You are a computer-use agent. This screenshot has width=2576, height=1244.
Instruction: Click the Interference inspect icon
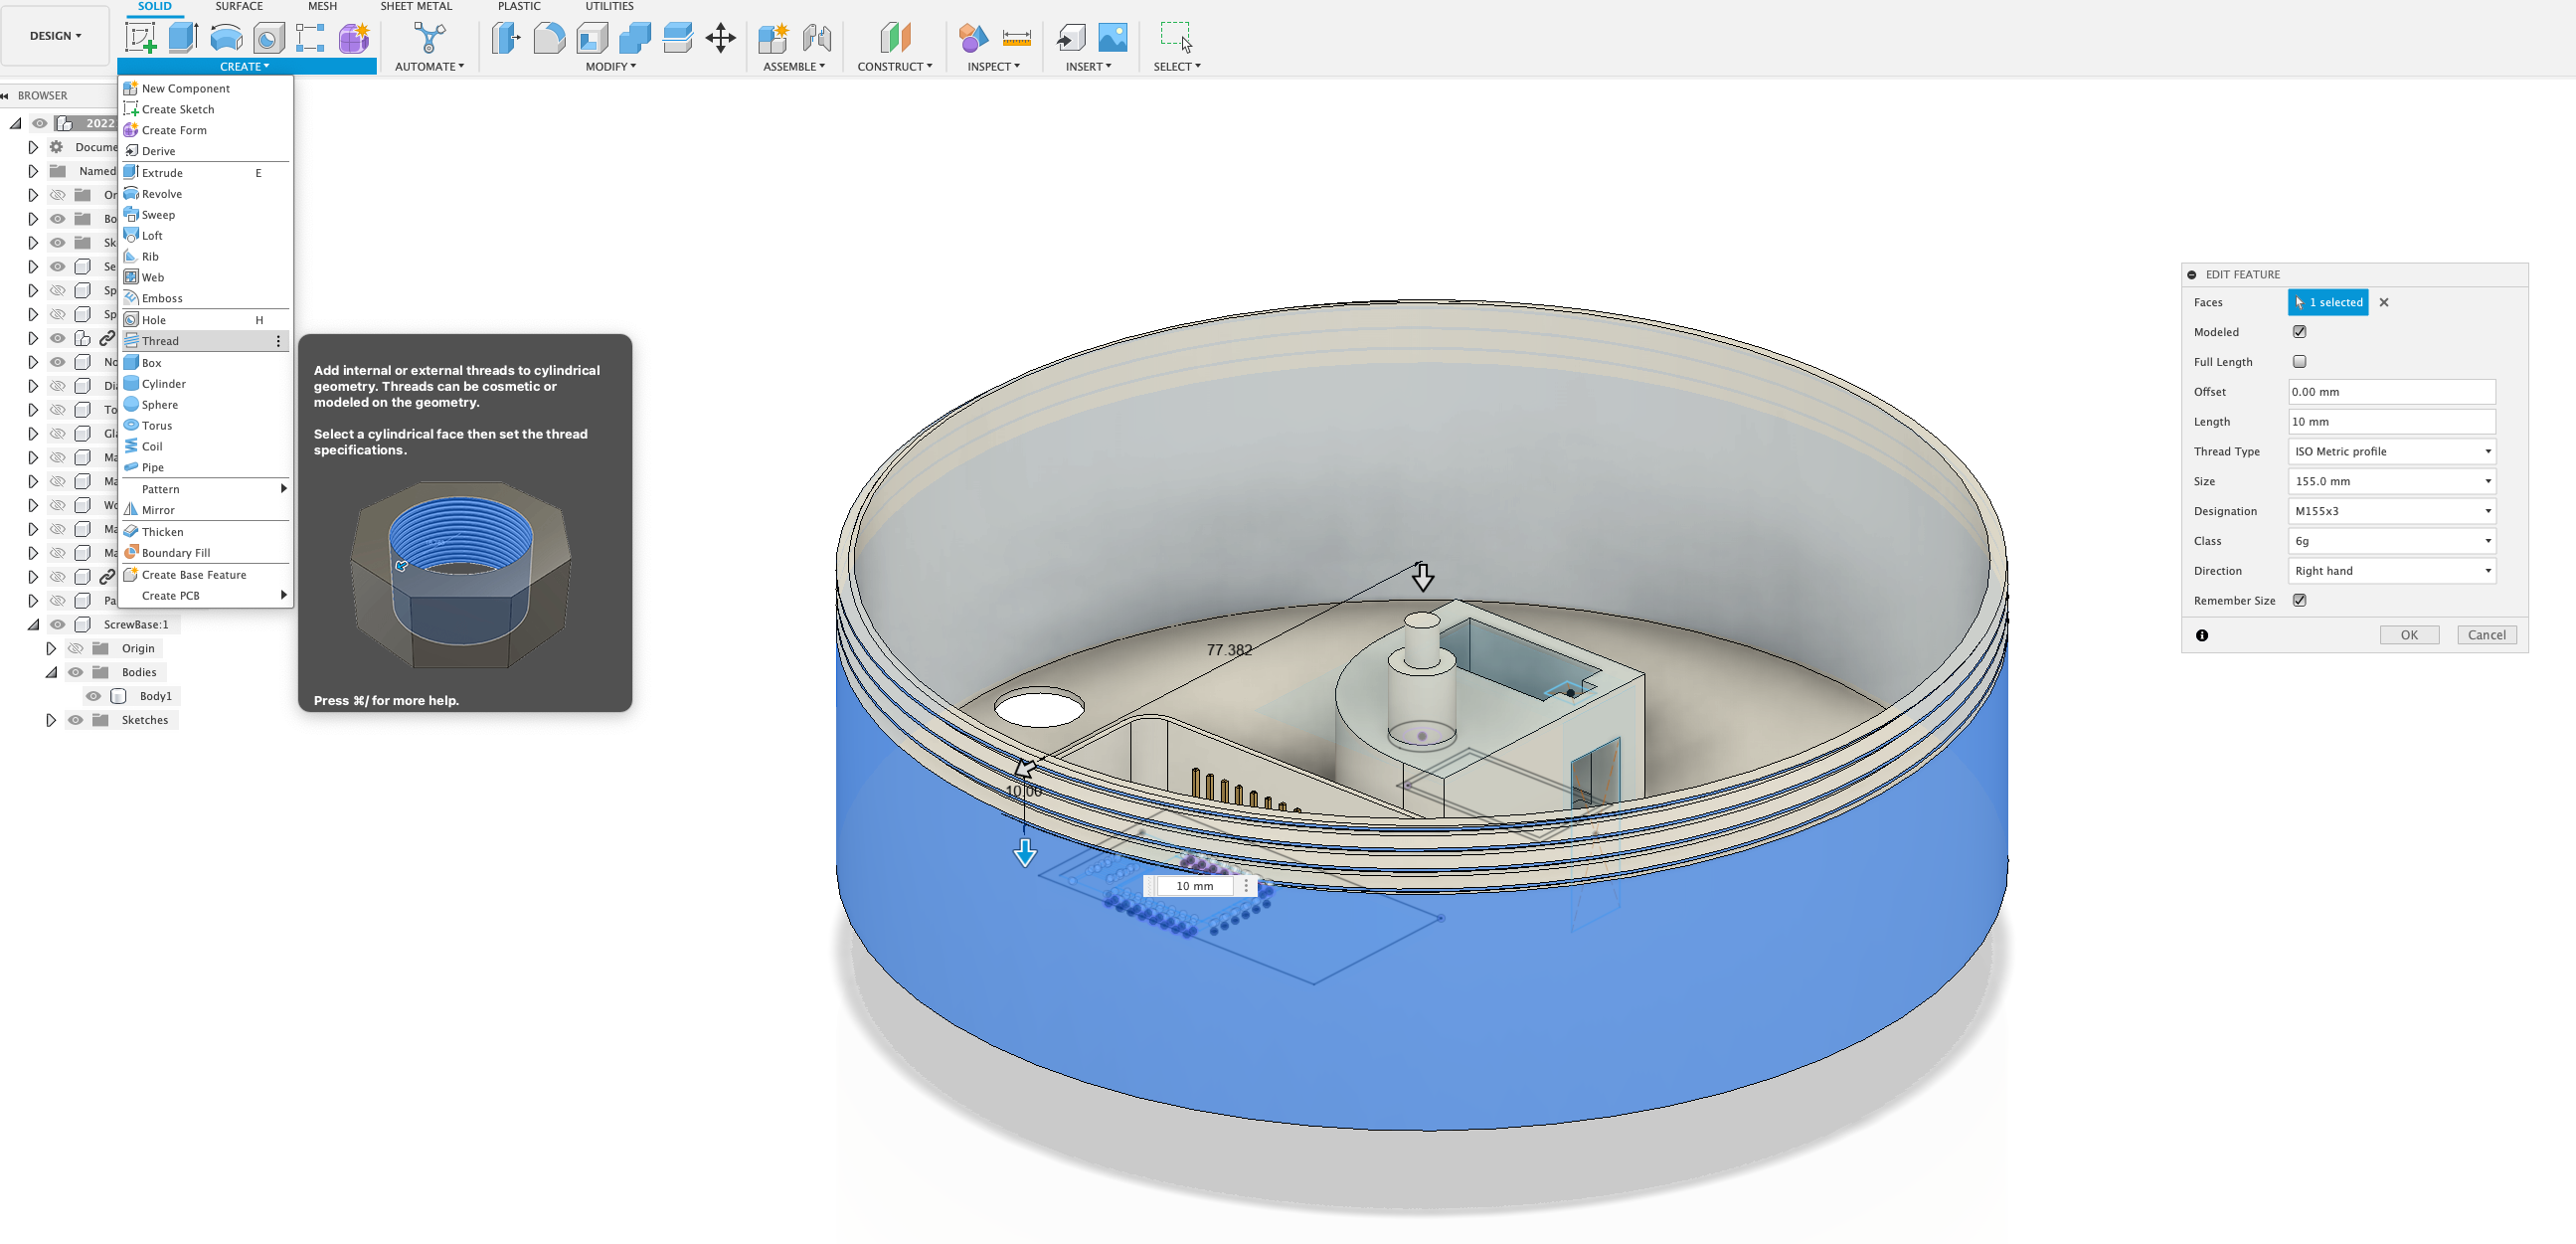click(x=973, y=38)
